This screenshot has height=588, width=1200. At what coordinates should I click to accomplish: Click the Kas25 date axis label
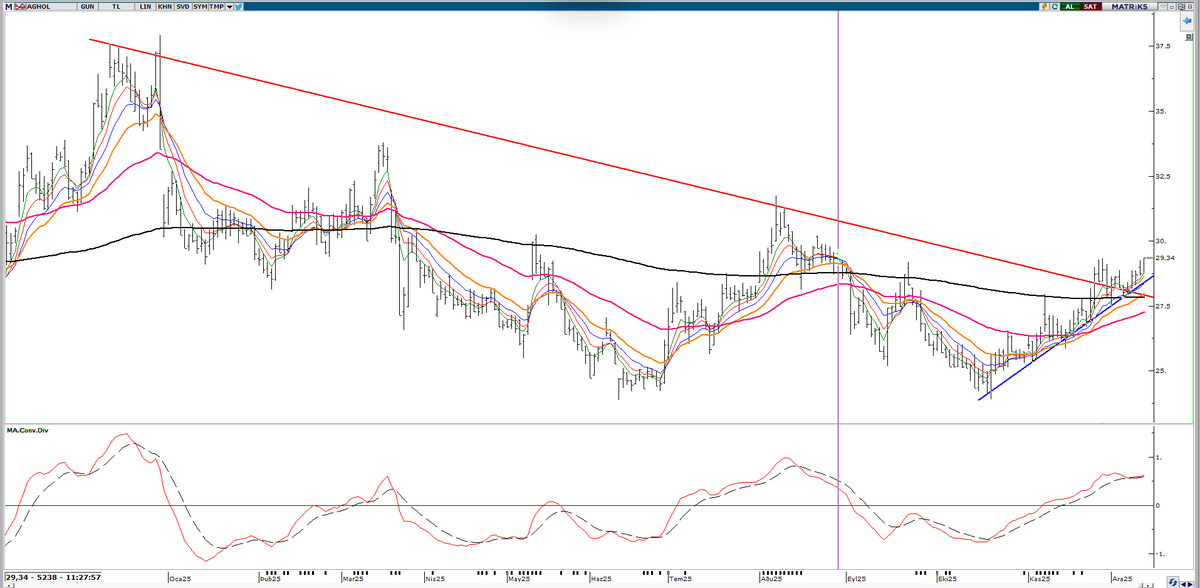coord(1040,578)
